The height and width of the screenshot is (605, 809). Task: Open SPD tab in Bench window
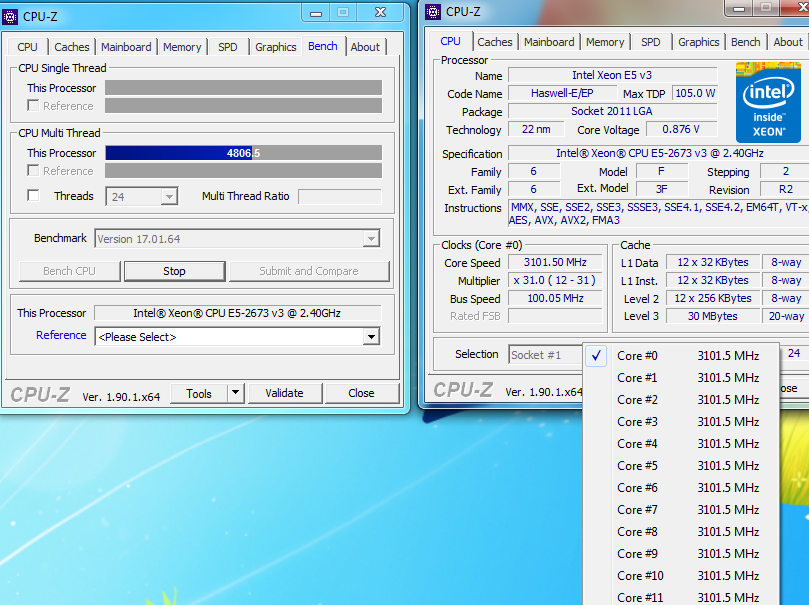(228, 47)
